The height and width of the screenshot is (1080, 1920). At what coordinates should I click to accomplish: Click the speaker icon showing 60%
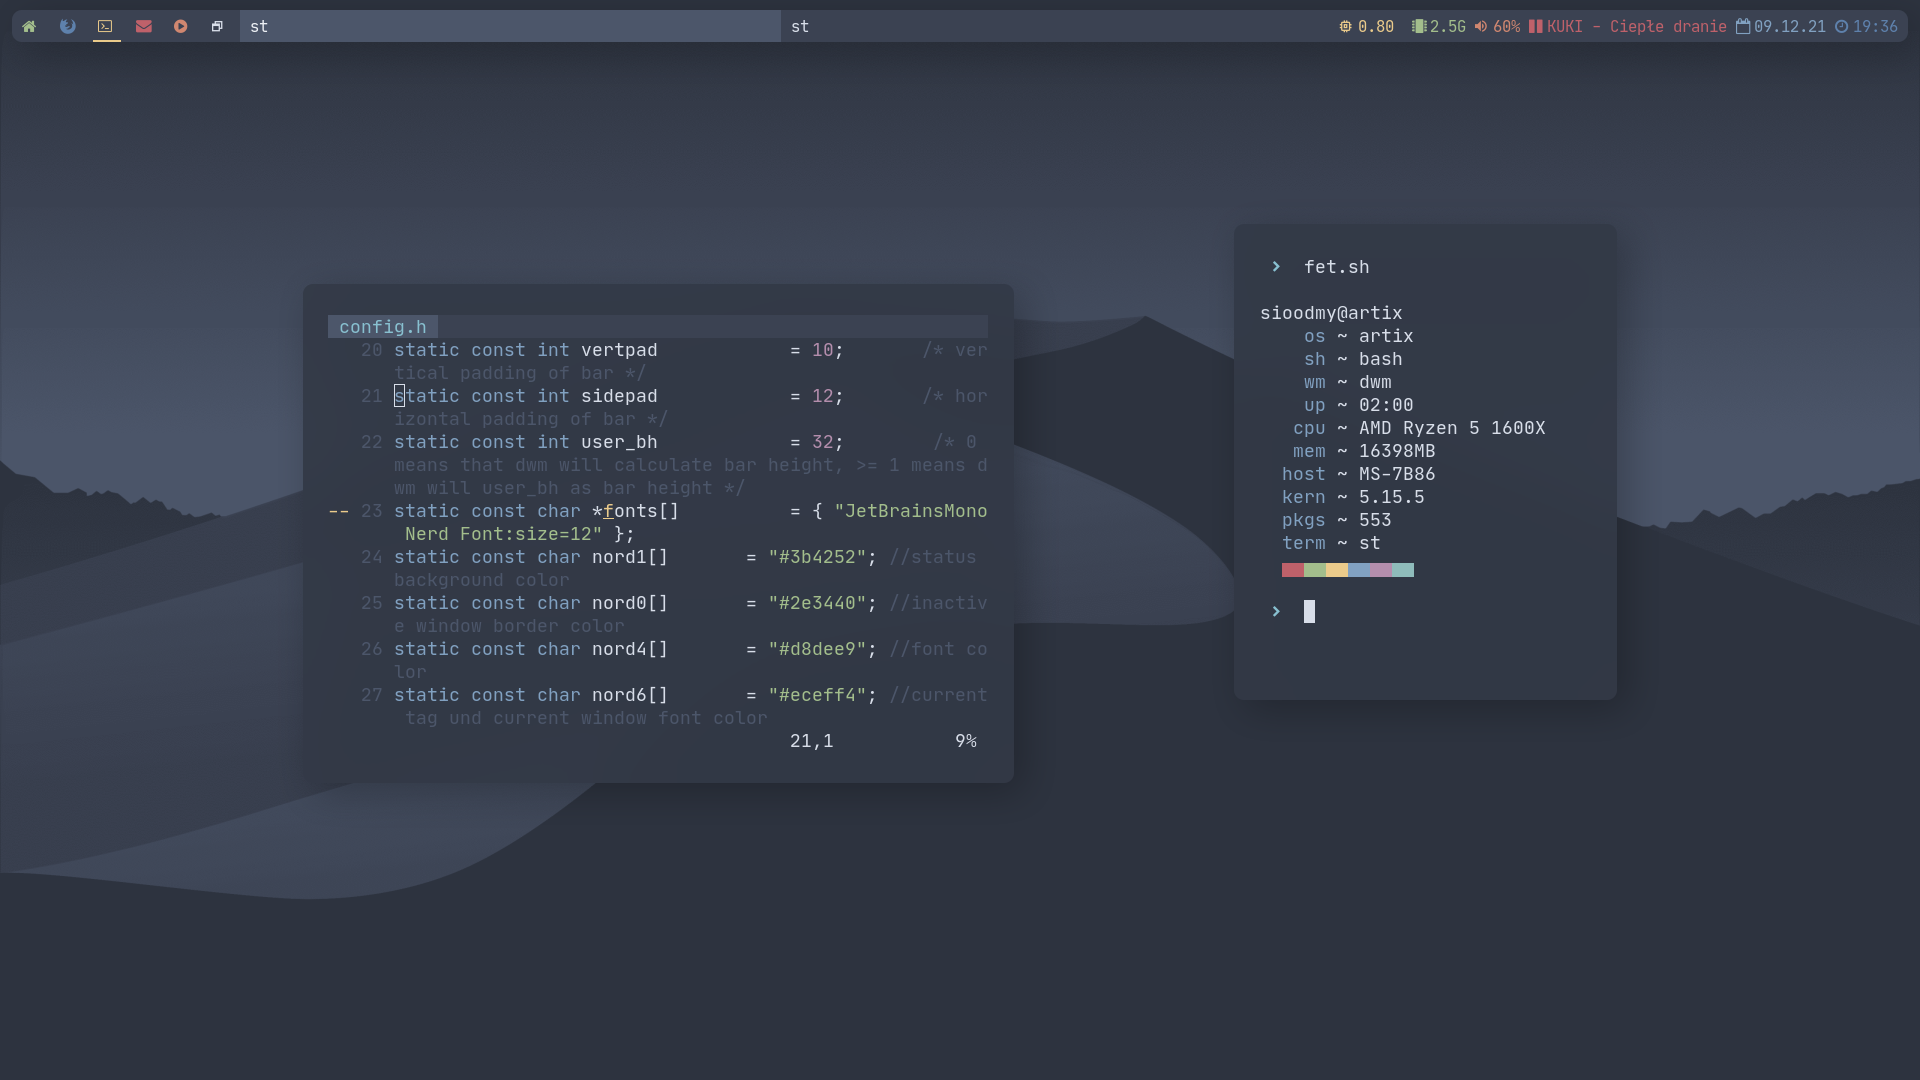point(1480,26)
